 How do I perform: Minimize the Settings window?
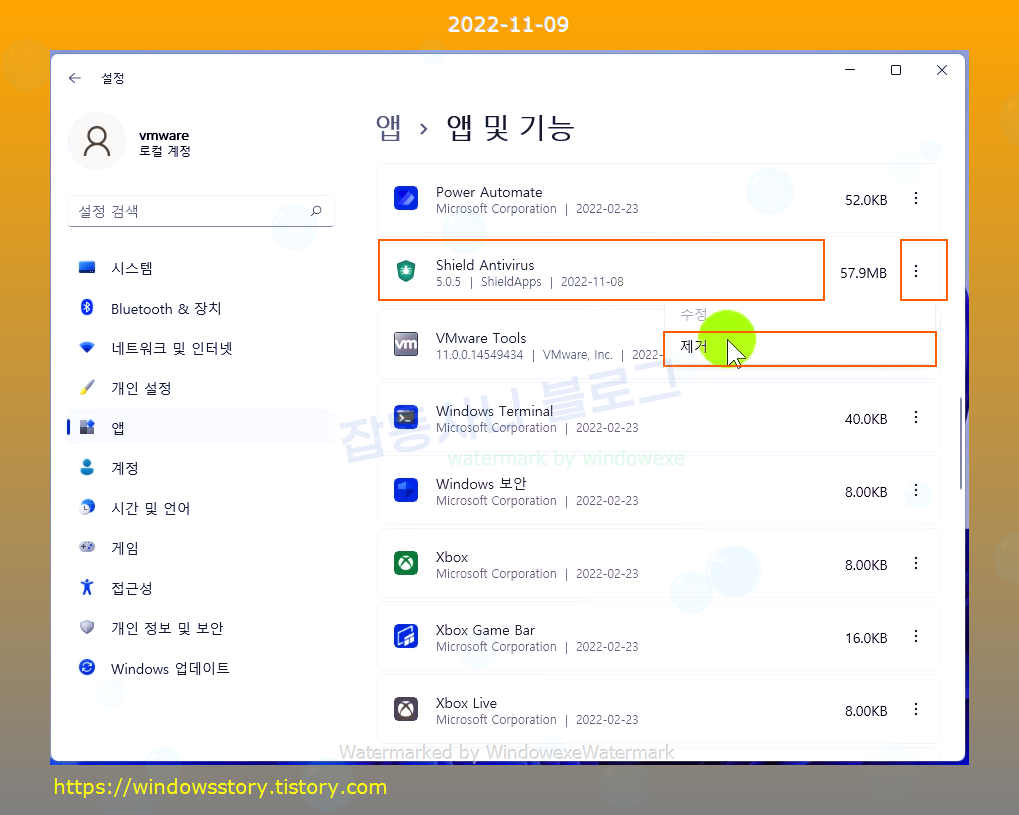pyautogui.click(x=849, y=70)
